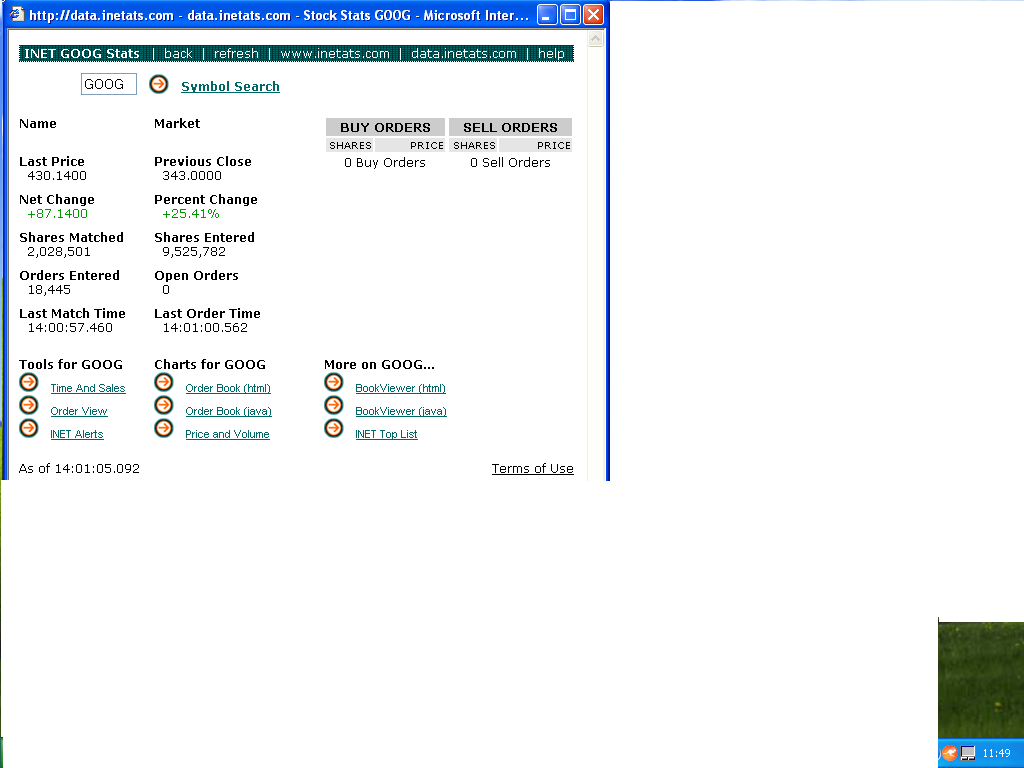
Task: Click the arrow icon next to BookViewer (html)
Action: pos(334,382)
